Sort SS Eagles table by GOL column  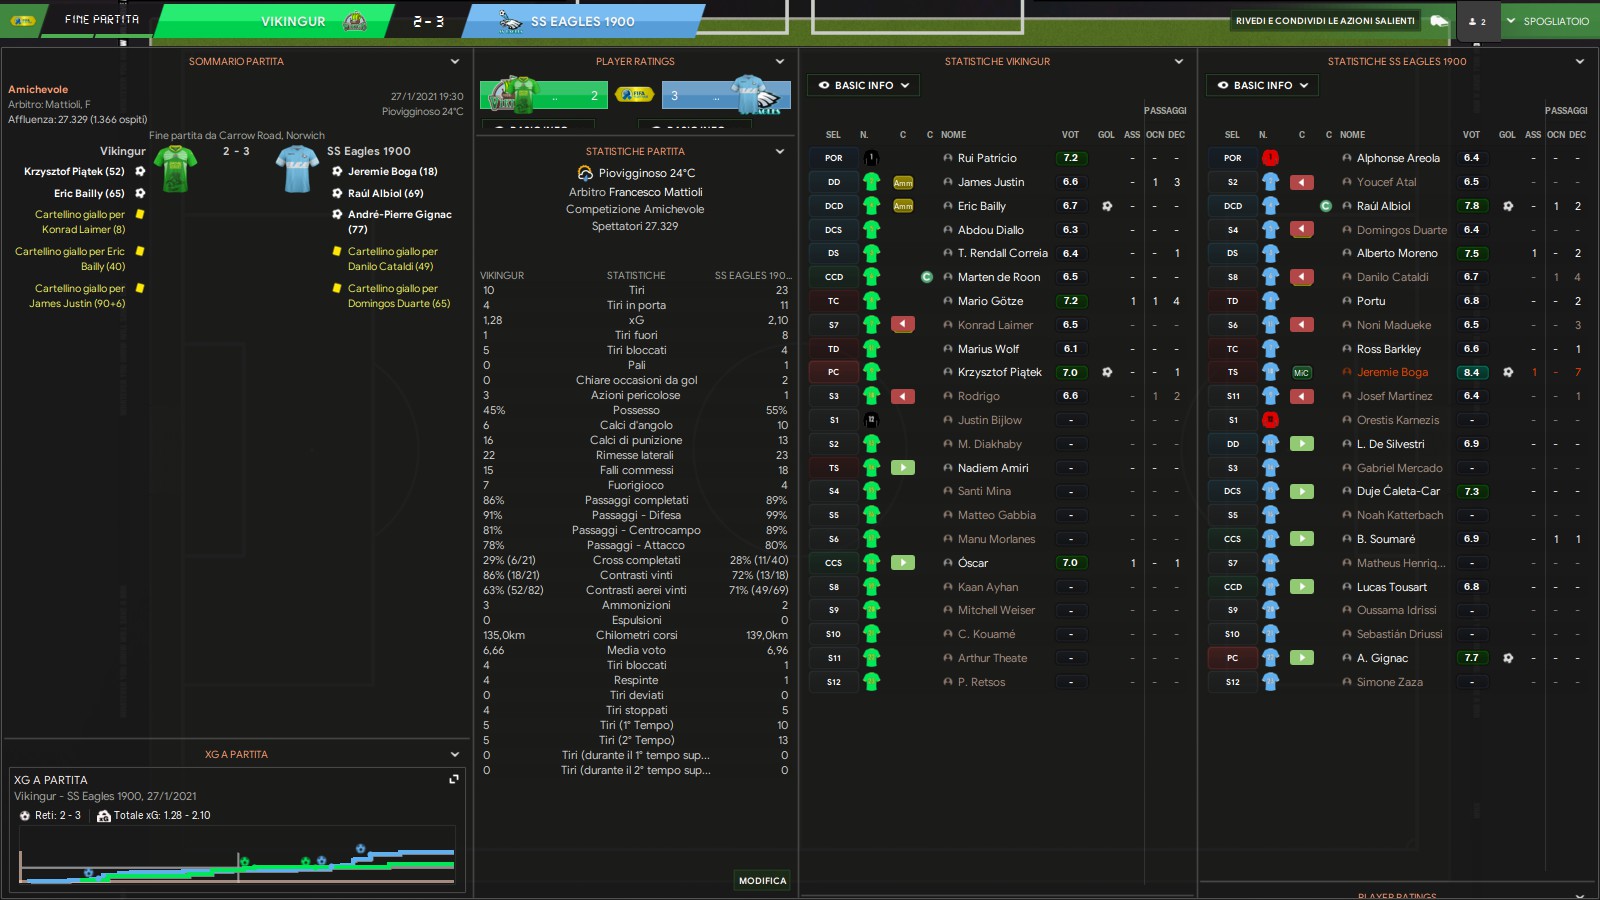click(1507, 134)
